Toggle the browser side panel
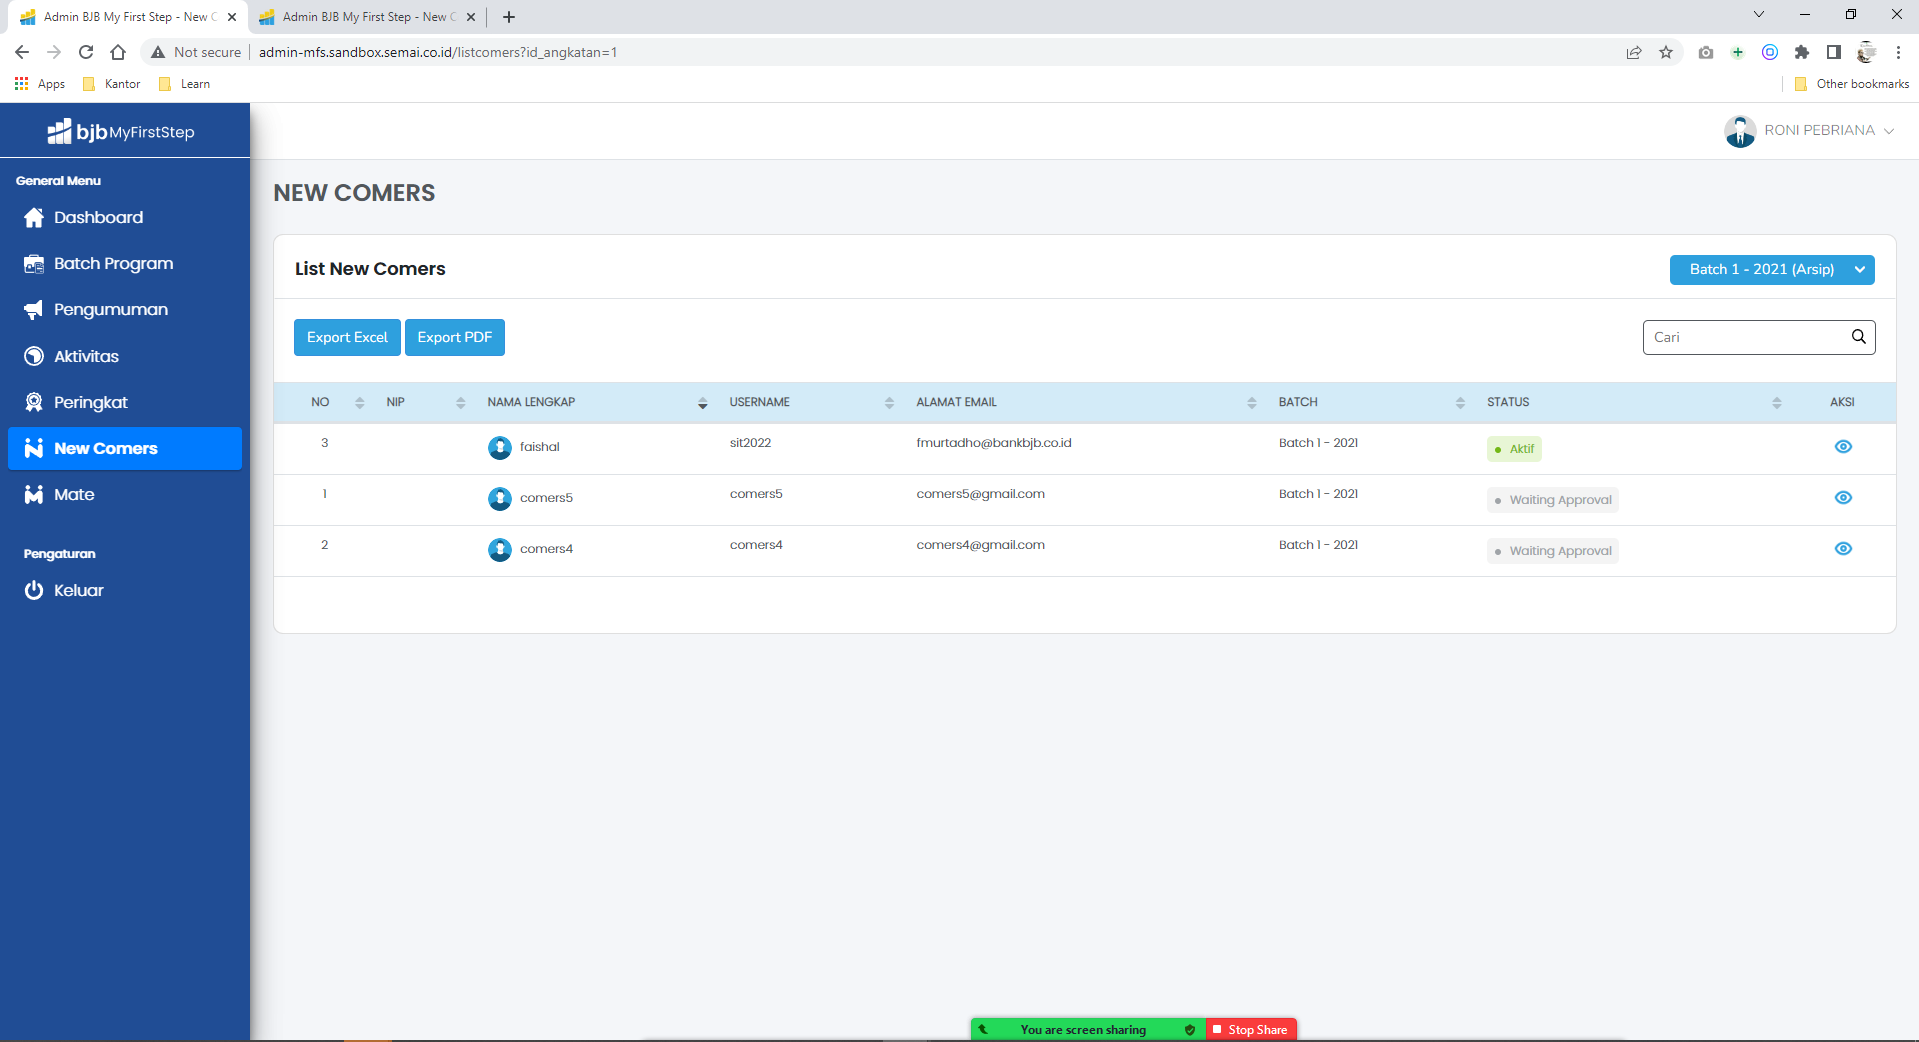The height and width of the screenshot is (1042, 1919). coord(1834,52)
